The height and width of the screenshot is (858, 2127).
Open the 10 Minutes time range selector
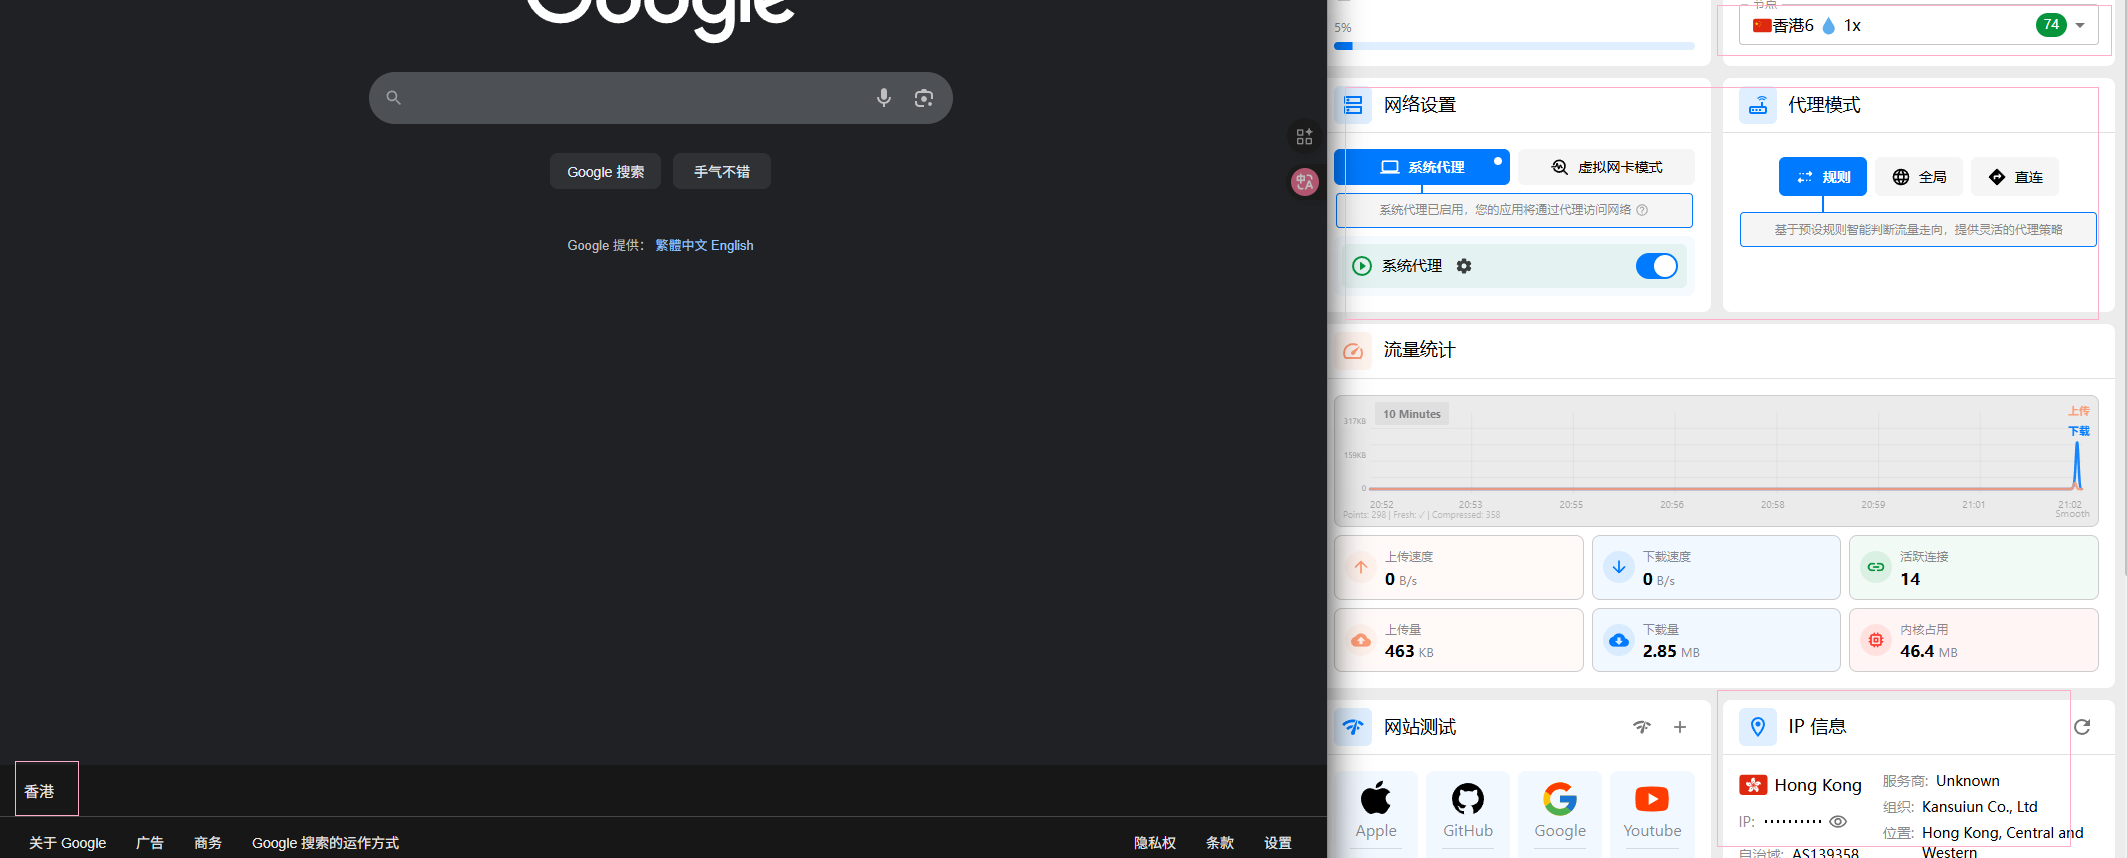[x=1411, y=414]
